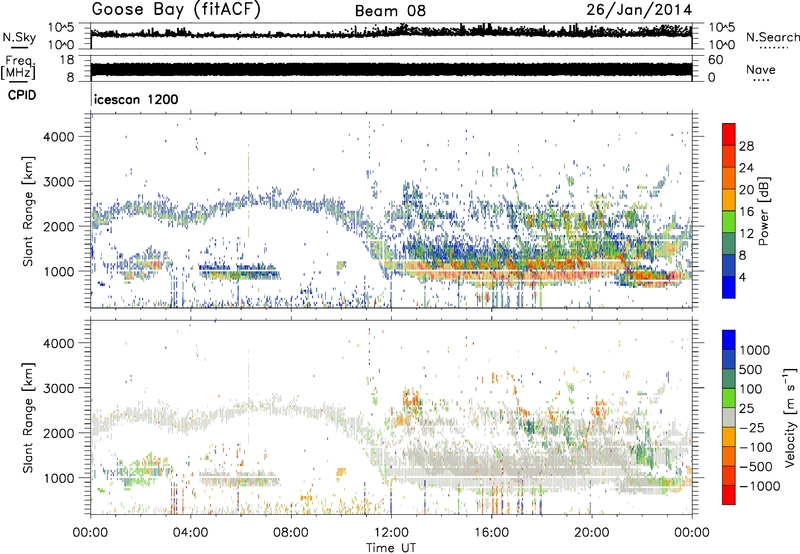Click the 'Goose Bay (fitACF)' title text
Viewport: 800px width, 554px height.
[x=176, y=10]
